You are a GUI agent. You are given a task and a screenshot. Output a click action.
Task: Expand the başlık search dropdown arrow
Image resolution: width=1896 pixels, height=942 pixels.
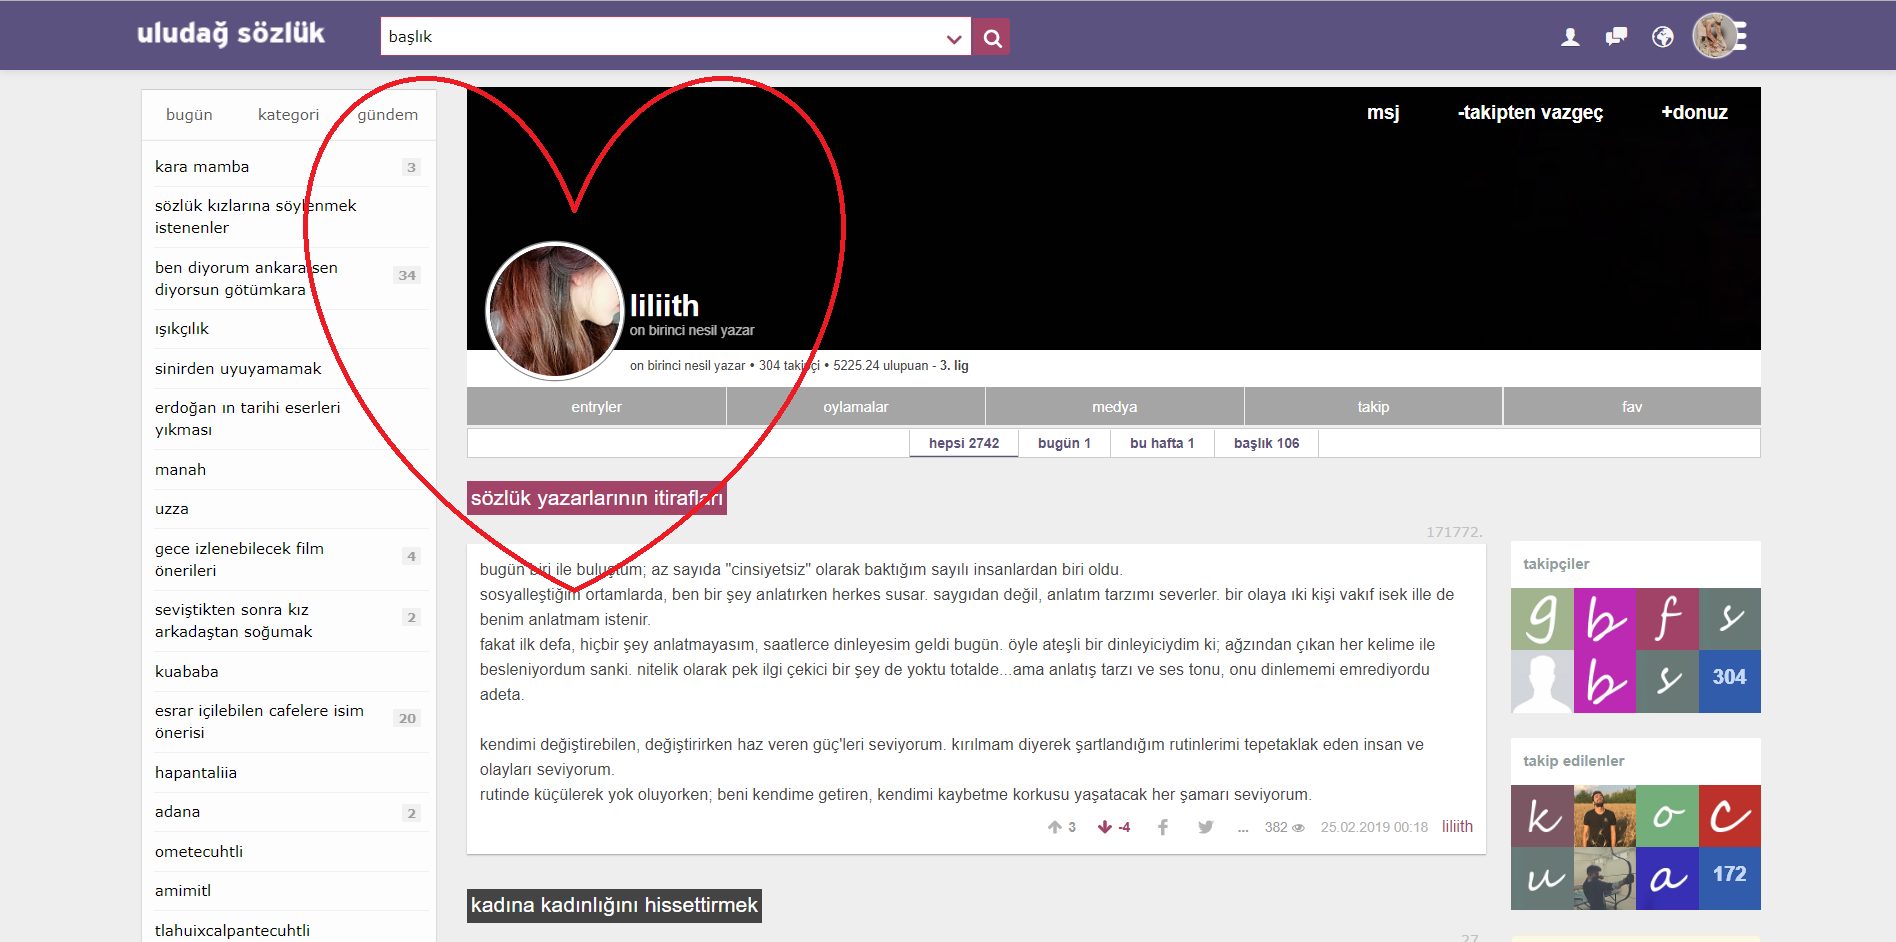[953, 39]
